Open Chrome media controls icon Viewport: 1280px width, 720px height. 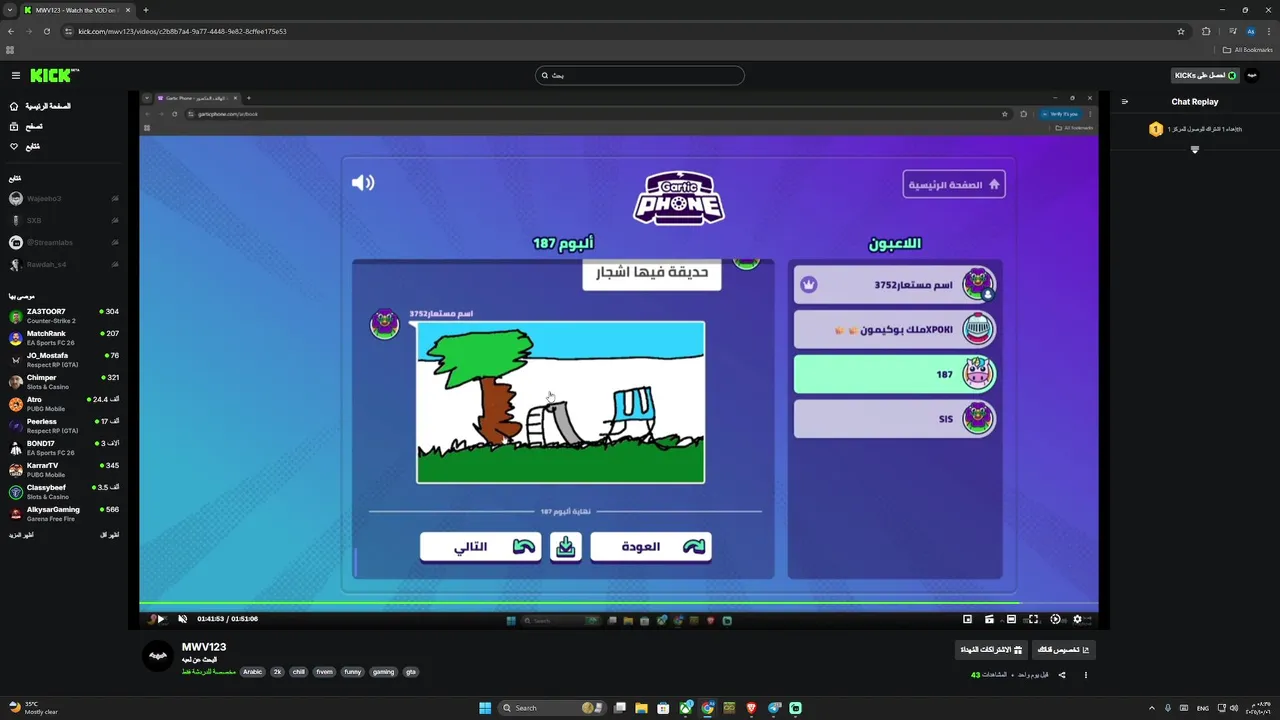point(1232,31)
